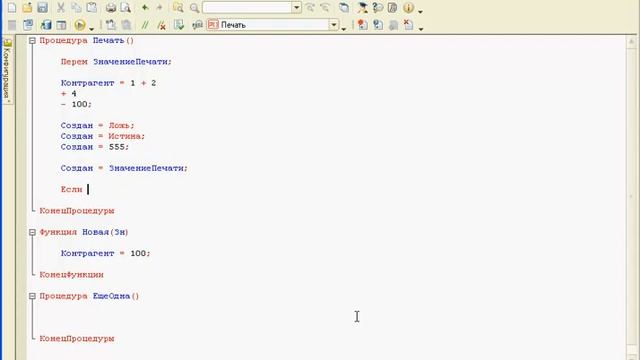Run syntax check with the green checkmark icon
Viewport: 640px width, 360px height.
[x=179, y=25]
